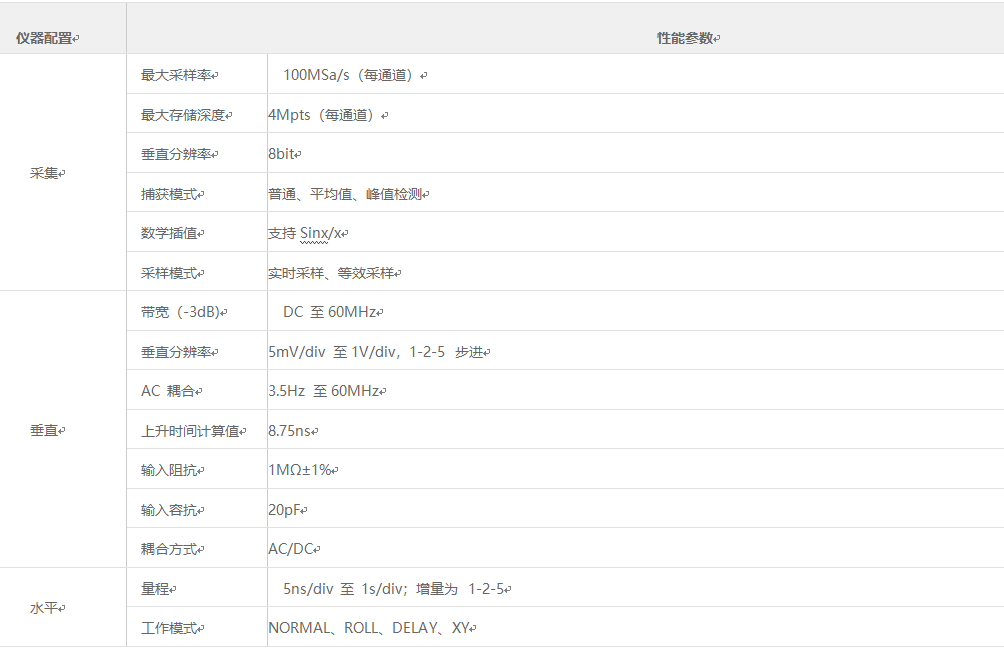
Task: Select the 垂直 category cell
Action: pos(46,430)
